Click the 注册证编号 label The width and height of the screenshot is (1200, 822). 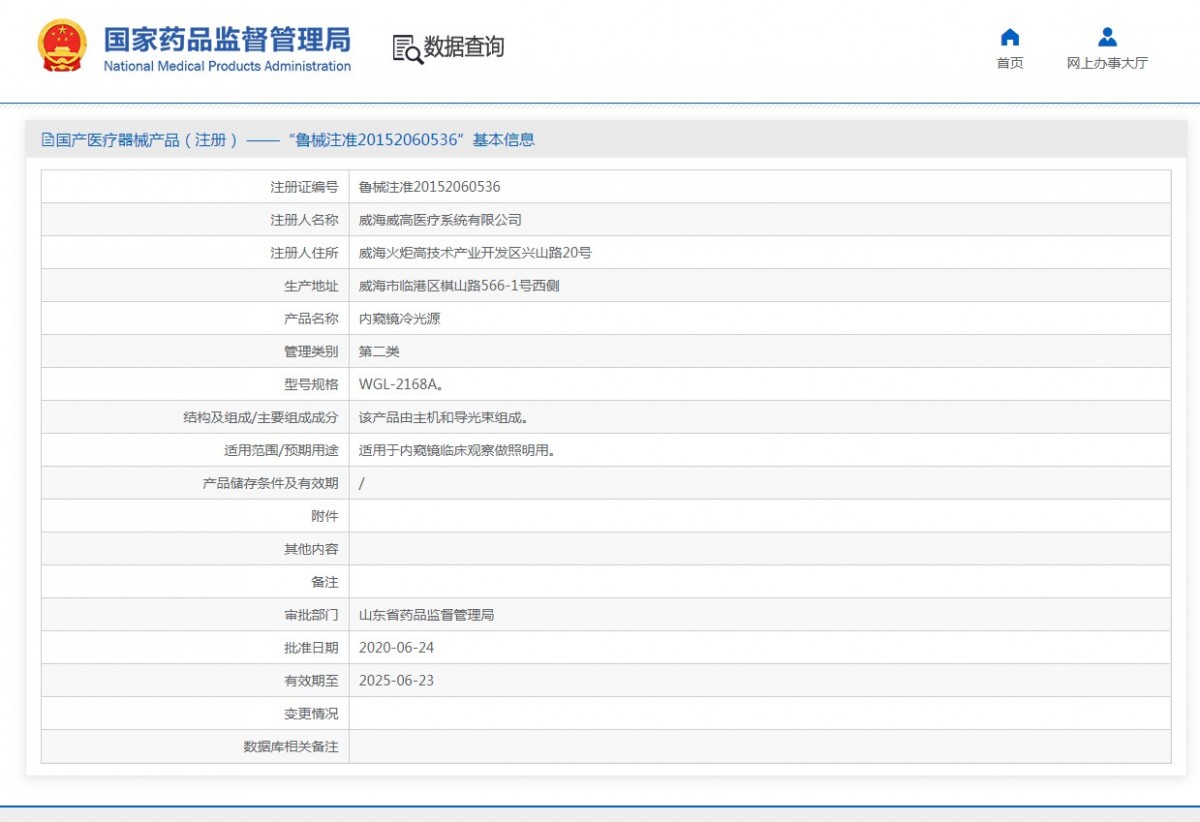tap(304, 187)
